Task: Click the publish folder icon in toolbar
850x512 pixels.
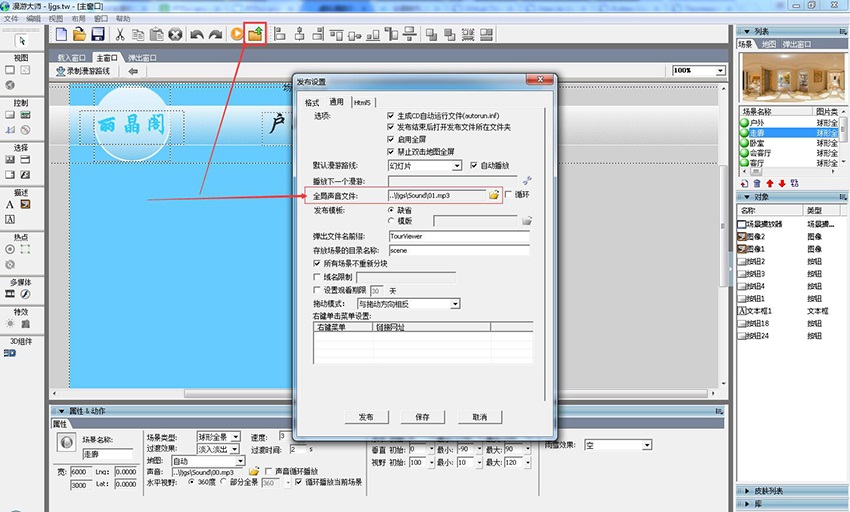Action: pyautogui.click(x=256, y=34)
